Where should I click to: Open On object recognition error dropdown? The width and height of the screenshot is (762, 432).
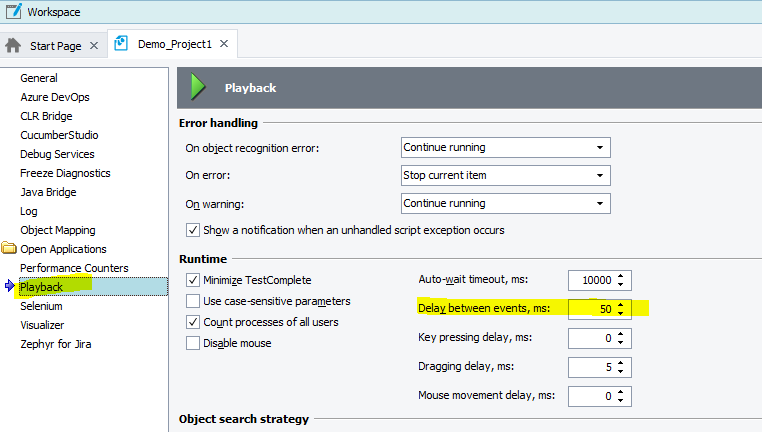505,147
